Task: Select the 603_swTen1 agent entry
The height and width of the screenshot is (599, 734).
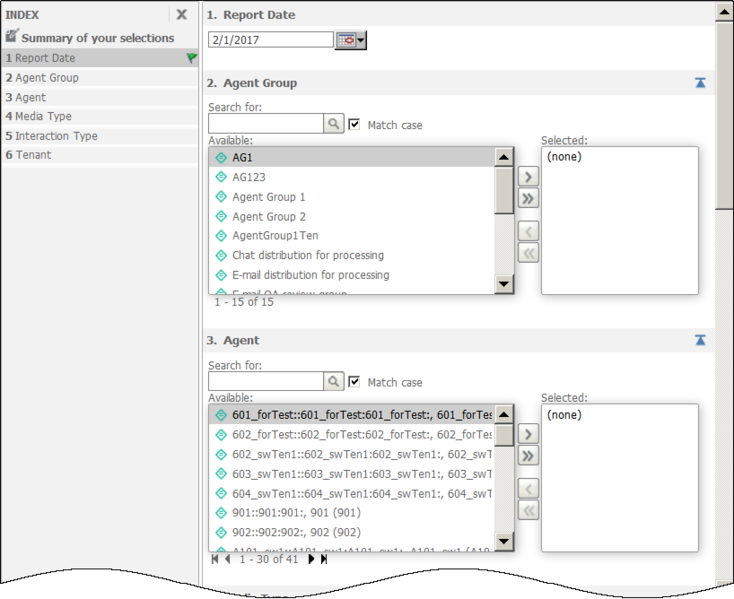Action: (352, 474)
